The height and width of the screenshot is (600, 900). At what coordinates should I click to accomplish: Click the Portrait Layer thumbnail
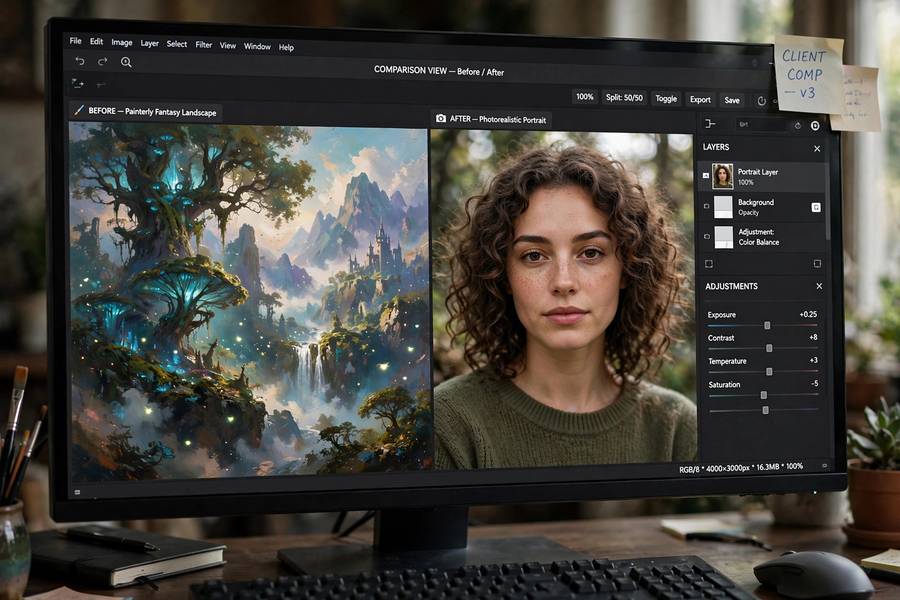723,176
